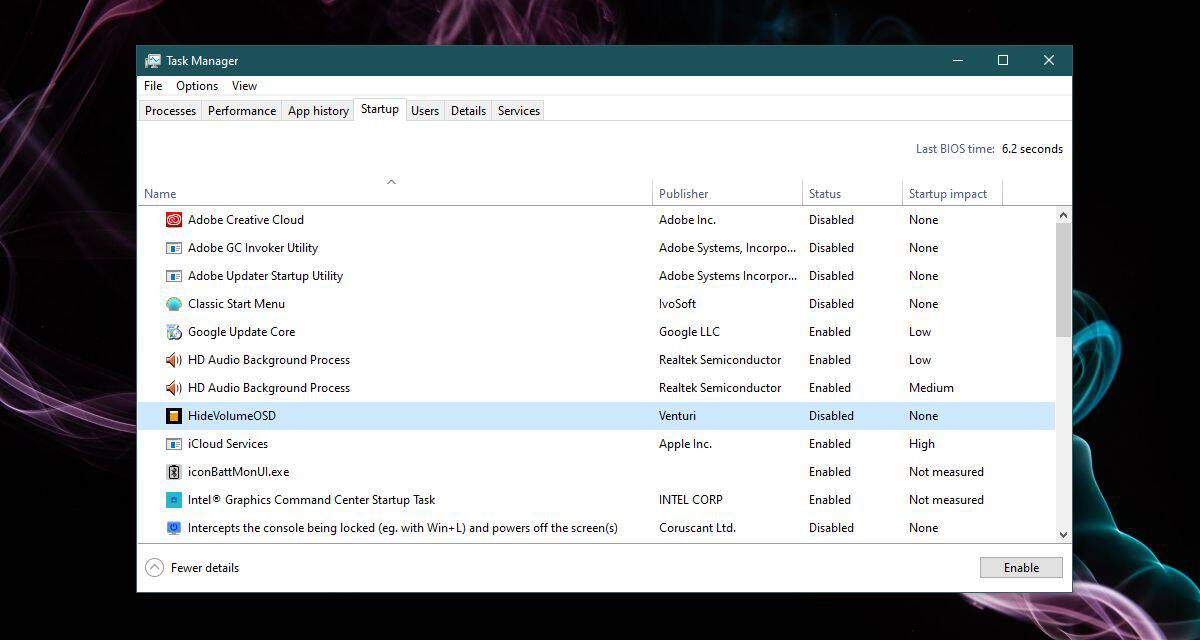Click speaker icon of Medium-impact HD Audio process
Viewport: 1200px width, 640px height.
pyautogui.click(x=174, y=388)
